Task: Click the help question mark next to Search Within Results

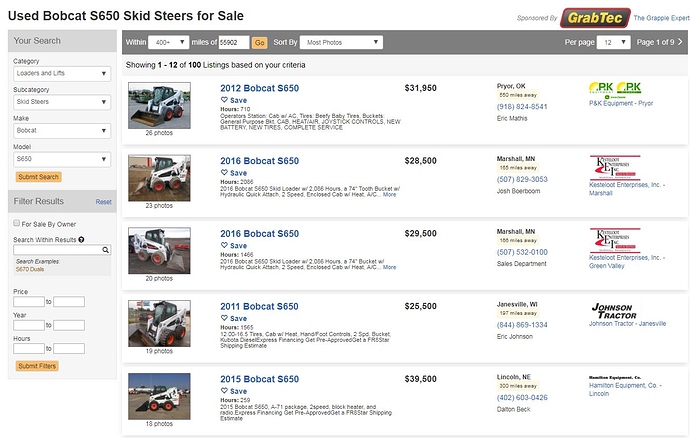Action: (81, 239)
